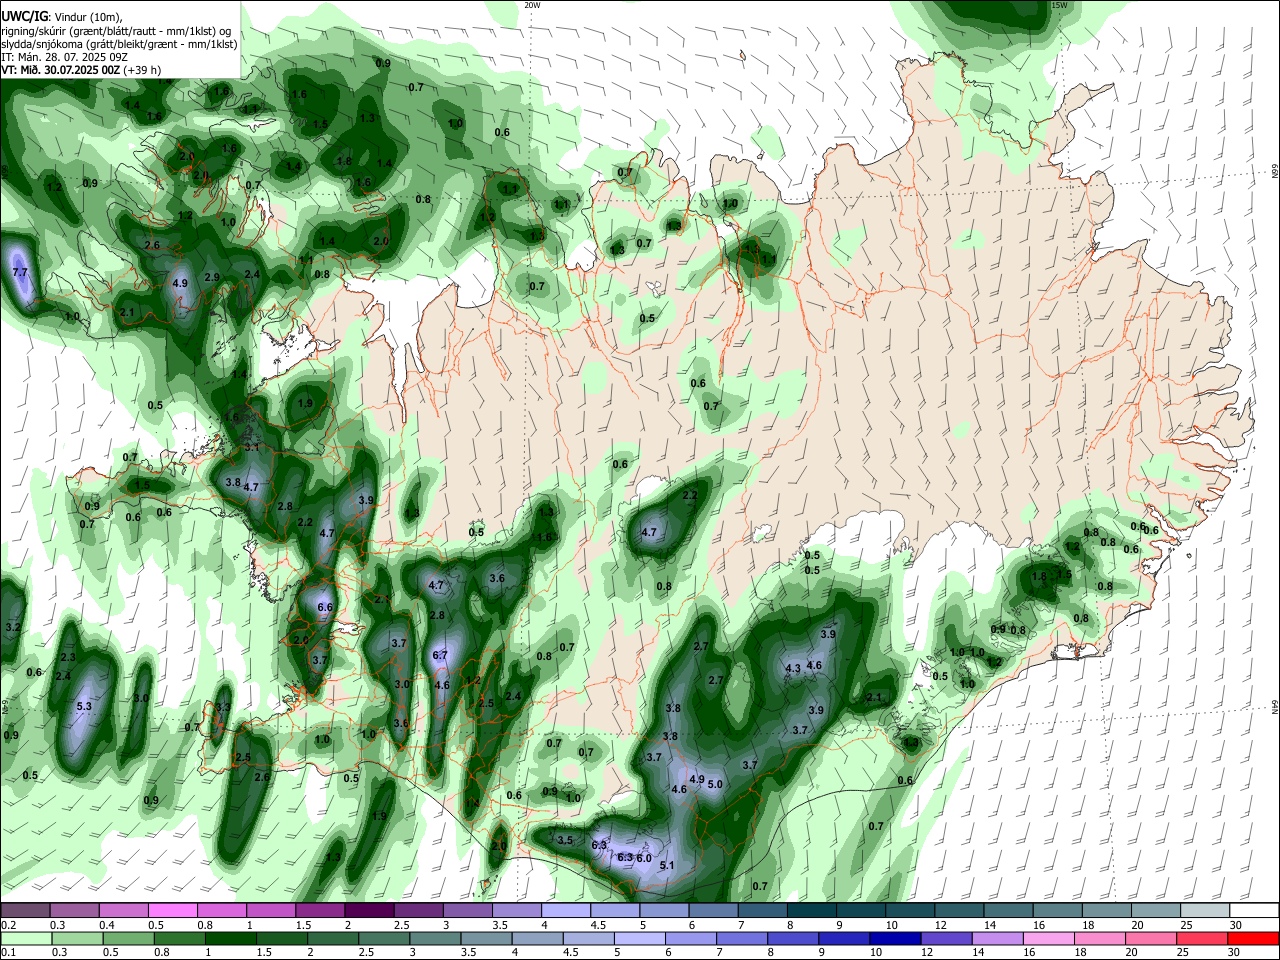The height and width of the screenshot is (960, 1280).
Task: Click the 3.3 precipitation value on the map
Action: [223, 707]
